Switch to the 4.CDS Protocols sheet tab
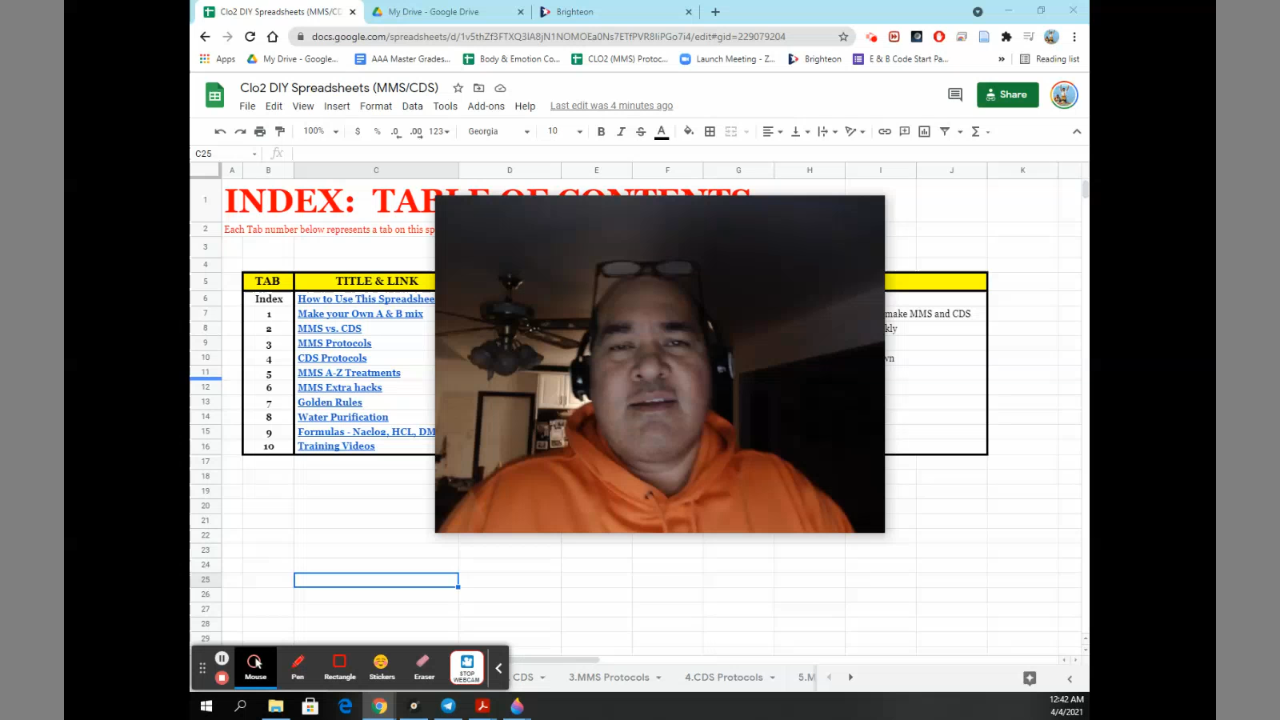Viewport: 1280px width, 720px height. [x=723, y=677]
